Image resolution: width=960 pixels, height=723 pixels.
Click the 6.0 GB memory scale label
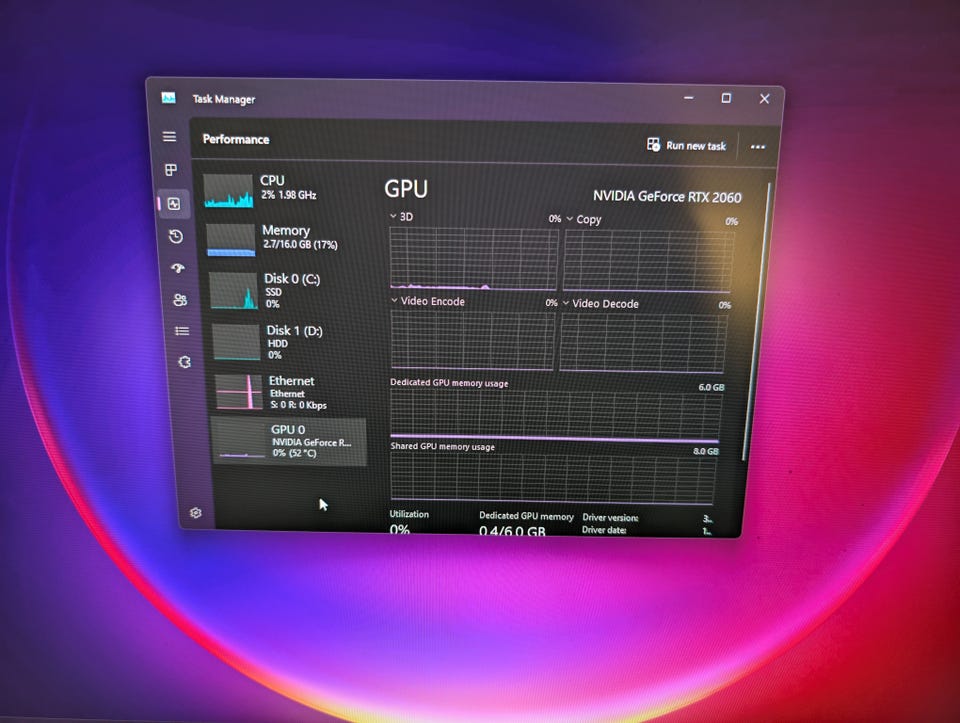coord(711,387)
